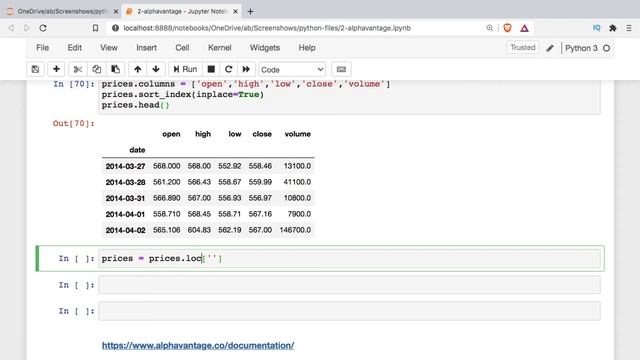Open the Kernel menu
Viewport: 640px width, 360px height.
(220, 48)
